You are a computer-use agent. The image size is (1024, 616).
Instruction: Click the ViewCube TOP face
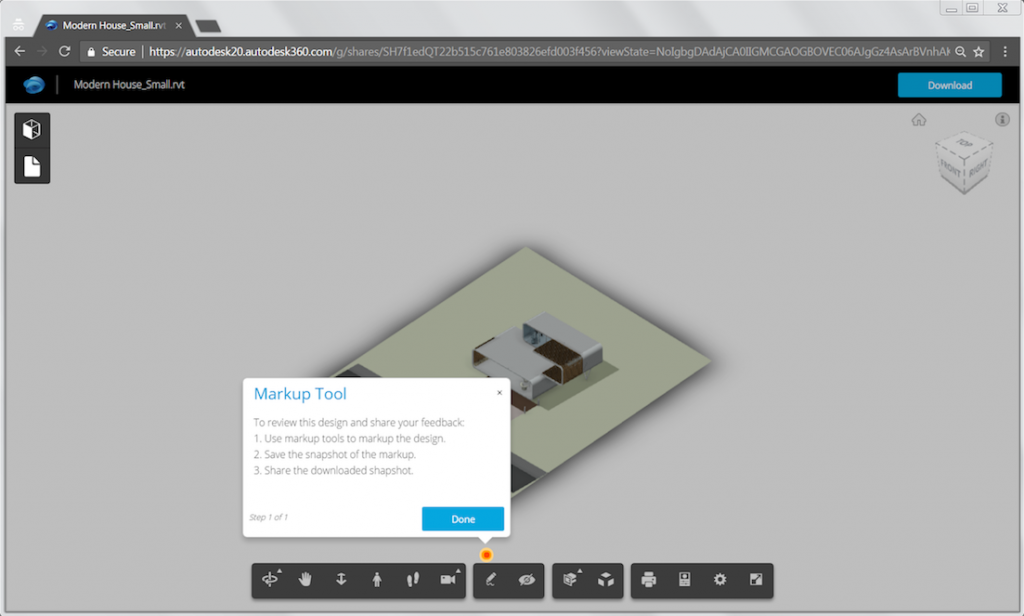click(x=965, y=143)
